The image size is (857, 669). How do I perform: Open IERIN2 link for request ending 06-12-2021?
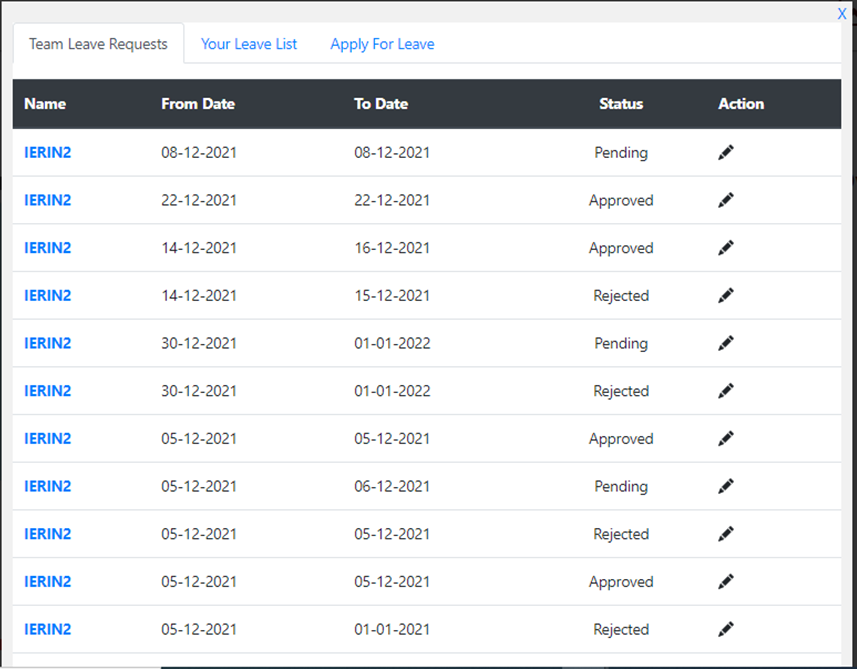pyautogui.click(x=48, y=486)
